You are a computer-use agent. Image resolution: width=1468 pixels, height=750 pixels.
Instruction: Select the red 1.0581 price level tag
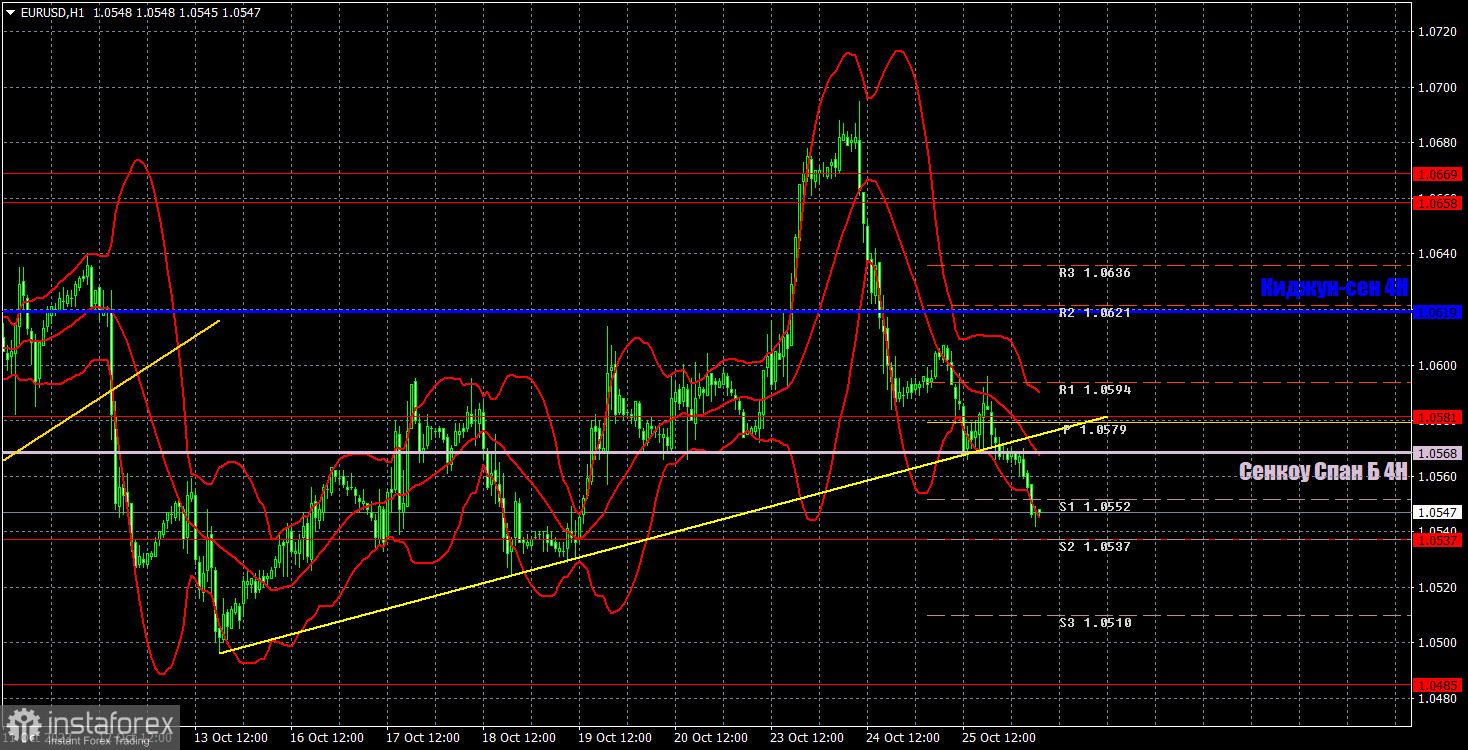click(1439, 416)
